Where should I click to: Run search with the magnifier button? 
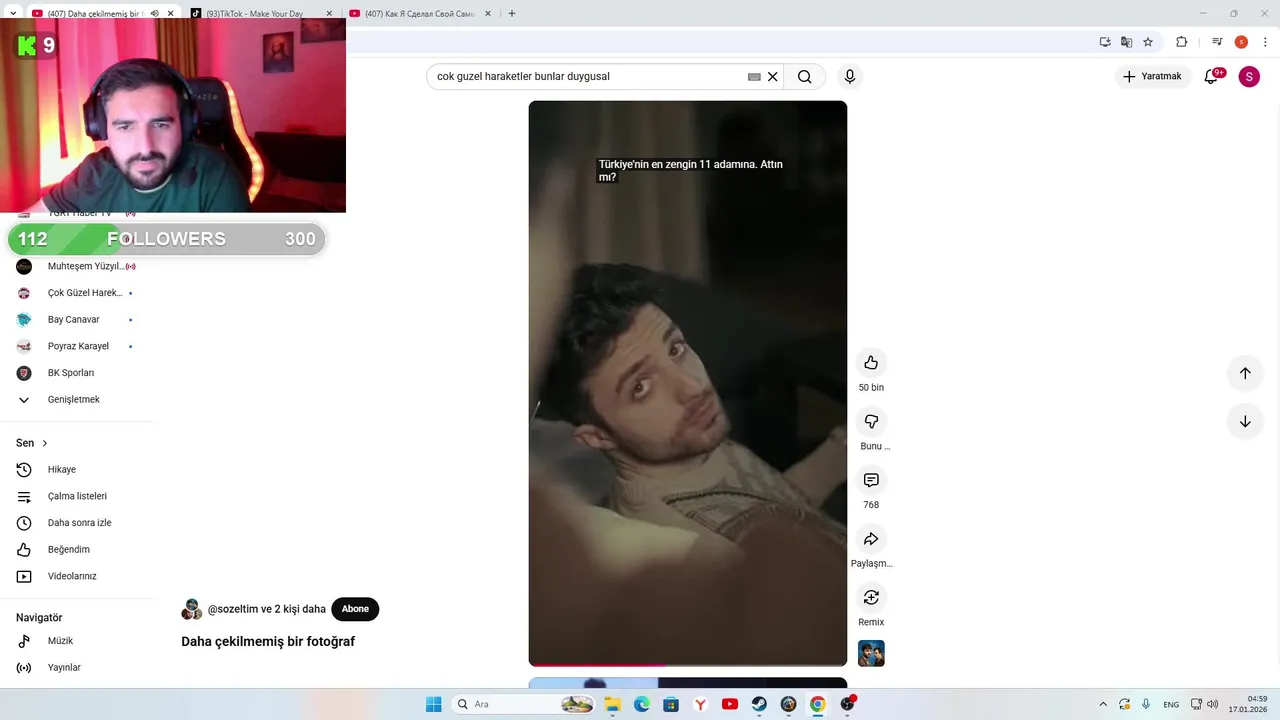(805, 76)
